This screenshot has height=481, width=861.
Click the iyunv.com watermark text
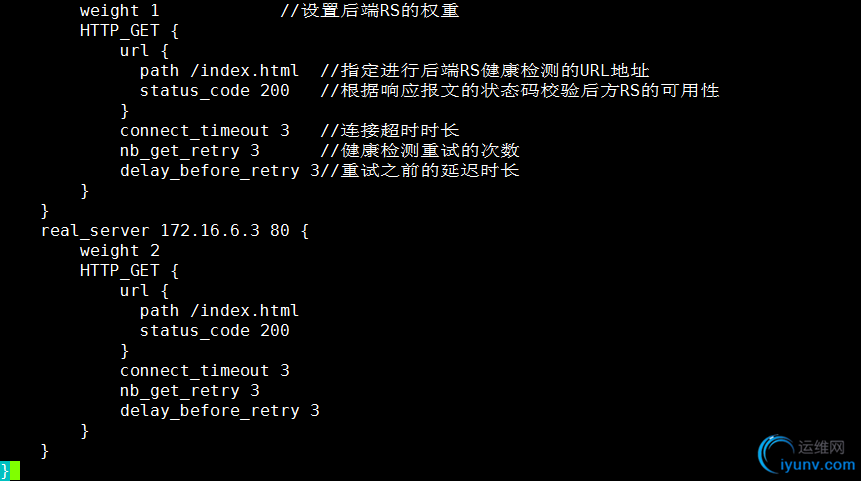(817, 465)
